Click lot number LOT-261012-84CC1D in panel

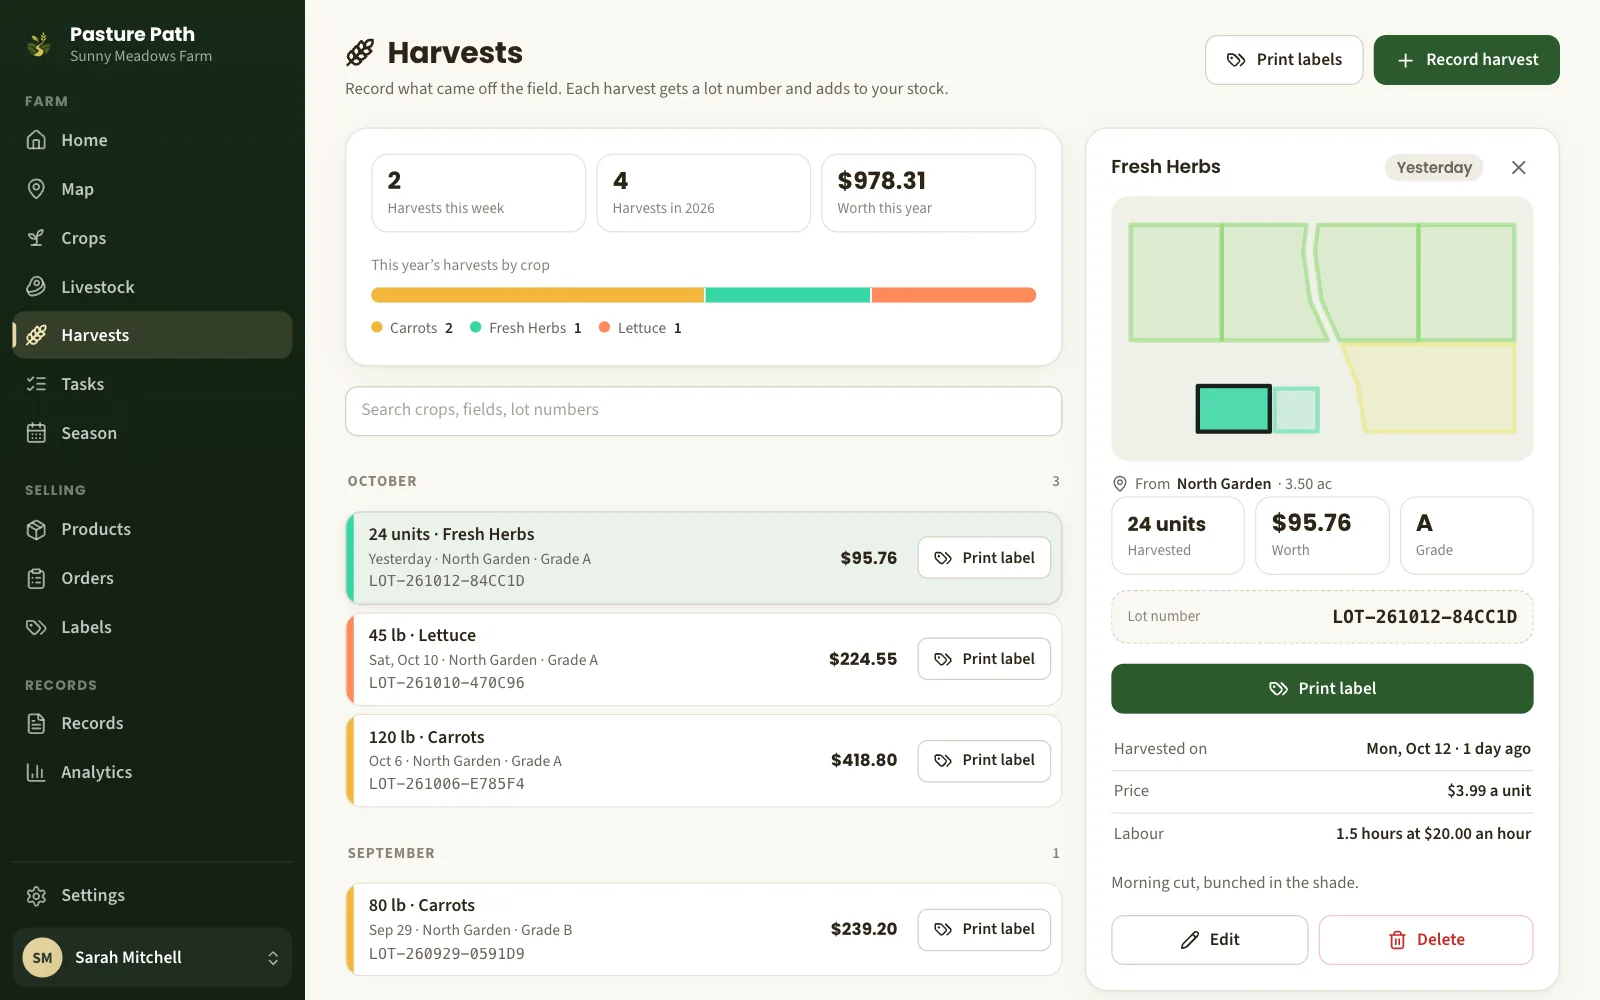pyautogui.click(x=1424, y=617)
